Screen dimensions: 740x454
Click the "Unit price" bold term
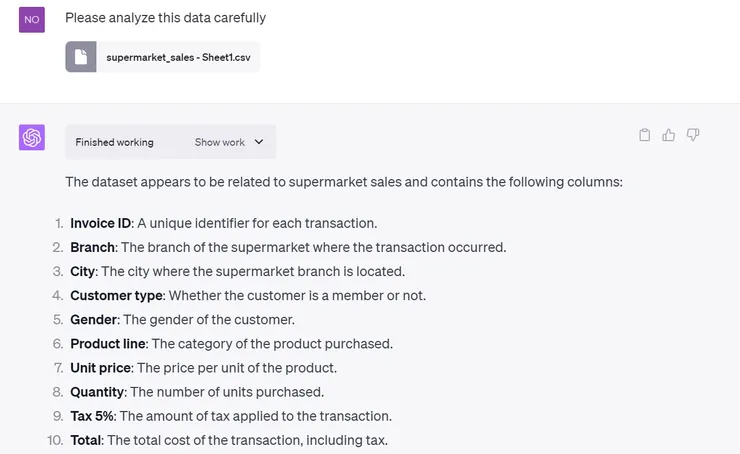click(x=100, y=368)
